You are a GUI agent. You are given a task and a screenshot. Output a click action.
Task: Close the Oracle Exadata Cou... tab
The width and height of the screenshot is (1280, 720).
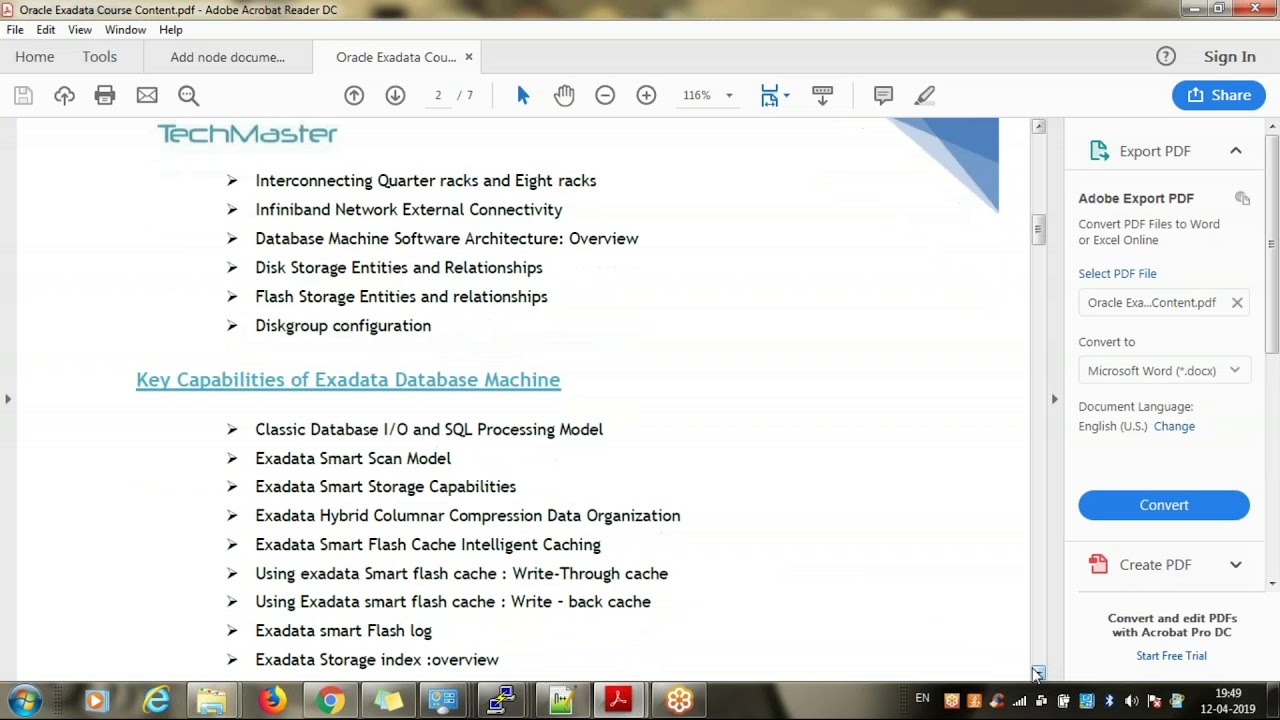tap(469, 57)
